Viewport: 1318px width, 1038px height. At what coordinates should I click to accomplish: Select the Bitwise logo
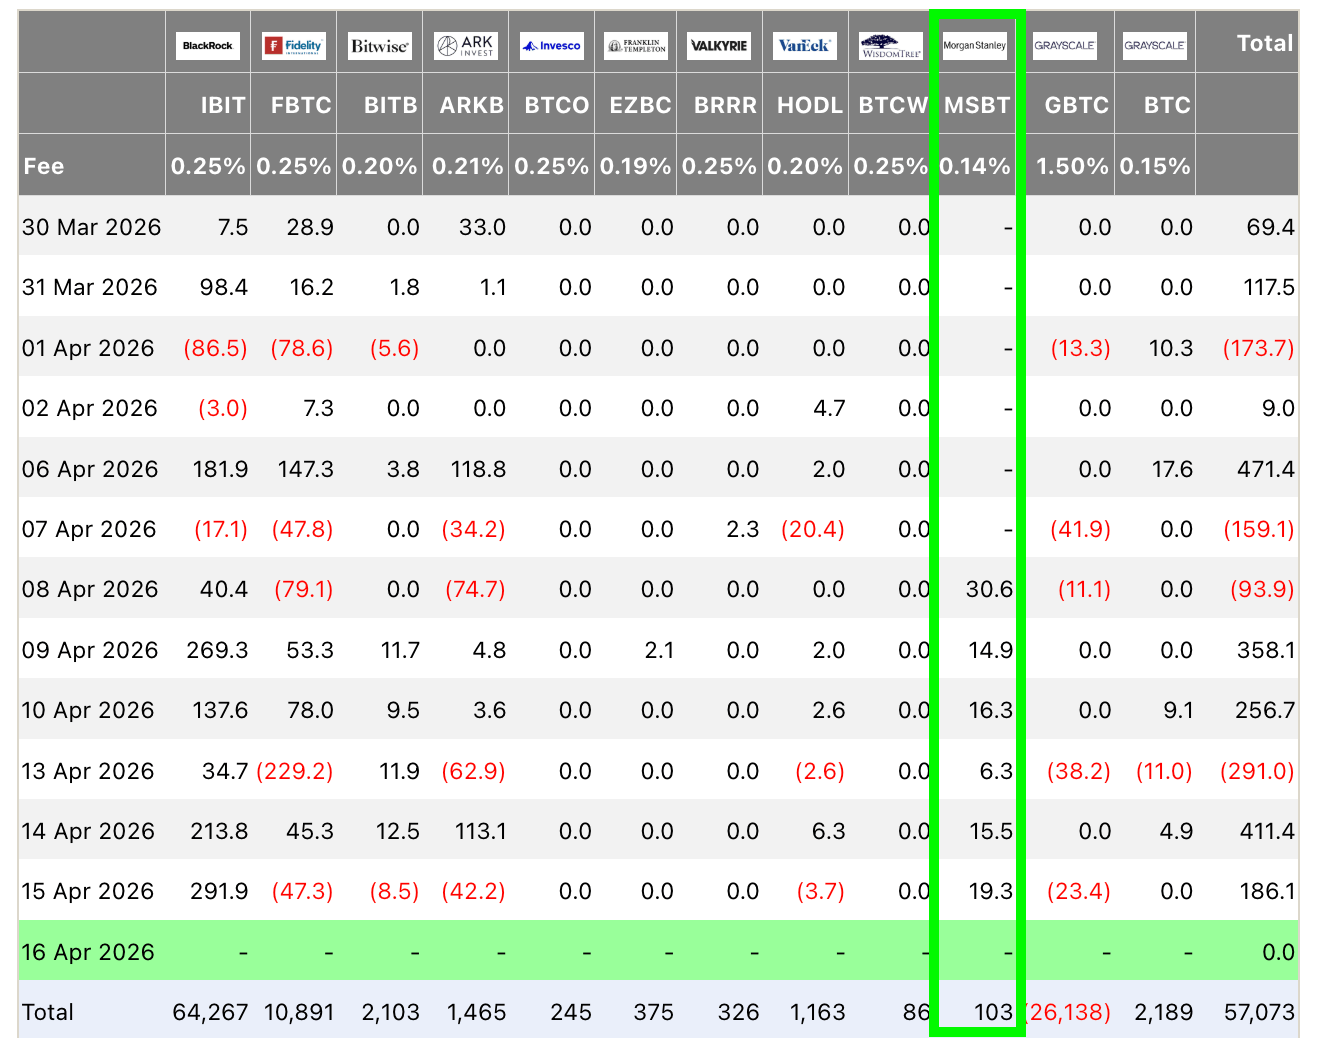[x=379, y=46]
